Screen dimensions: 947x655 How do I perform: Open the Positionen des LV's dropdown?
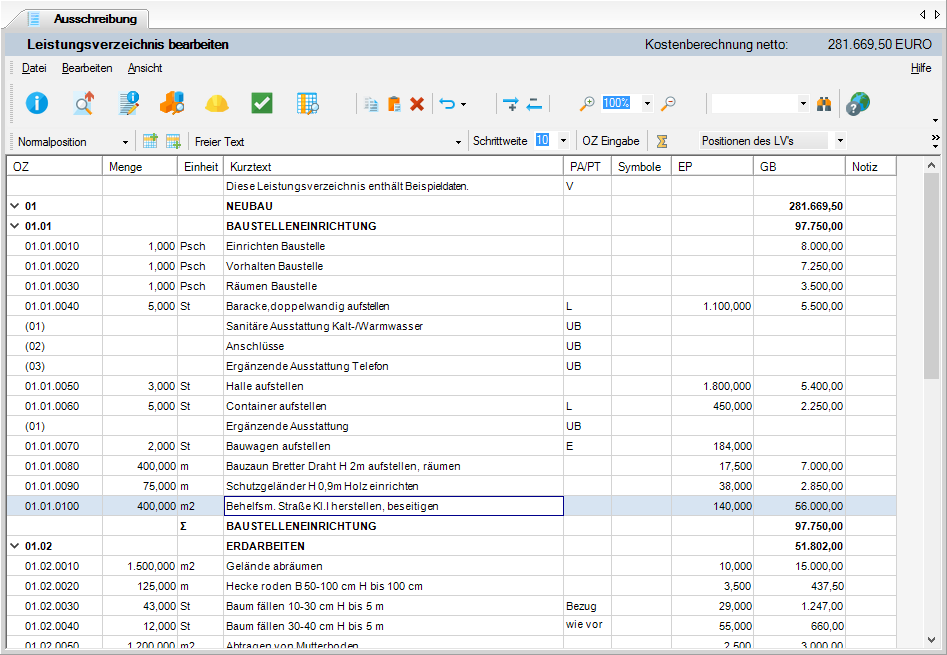pos(840,141)
